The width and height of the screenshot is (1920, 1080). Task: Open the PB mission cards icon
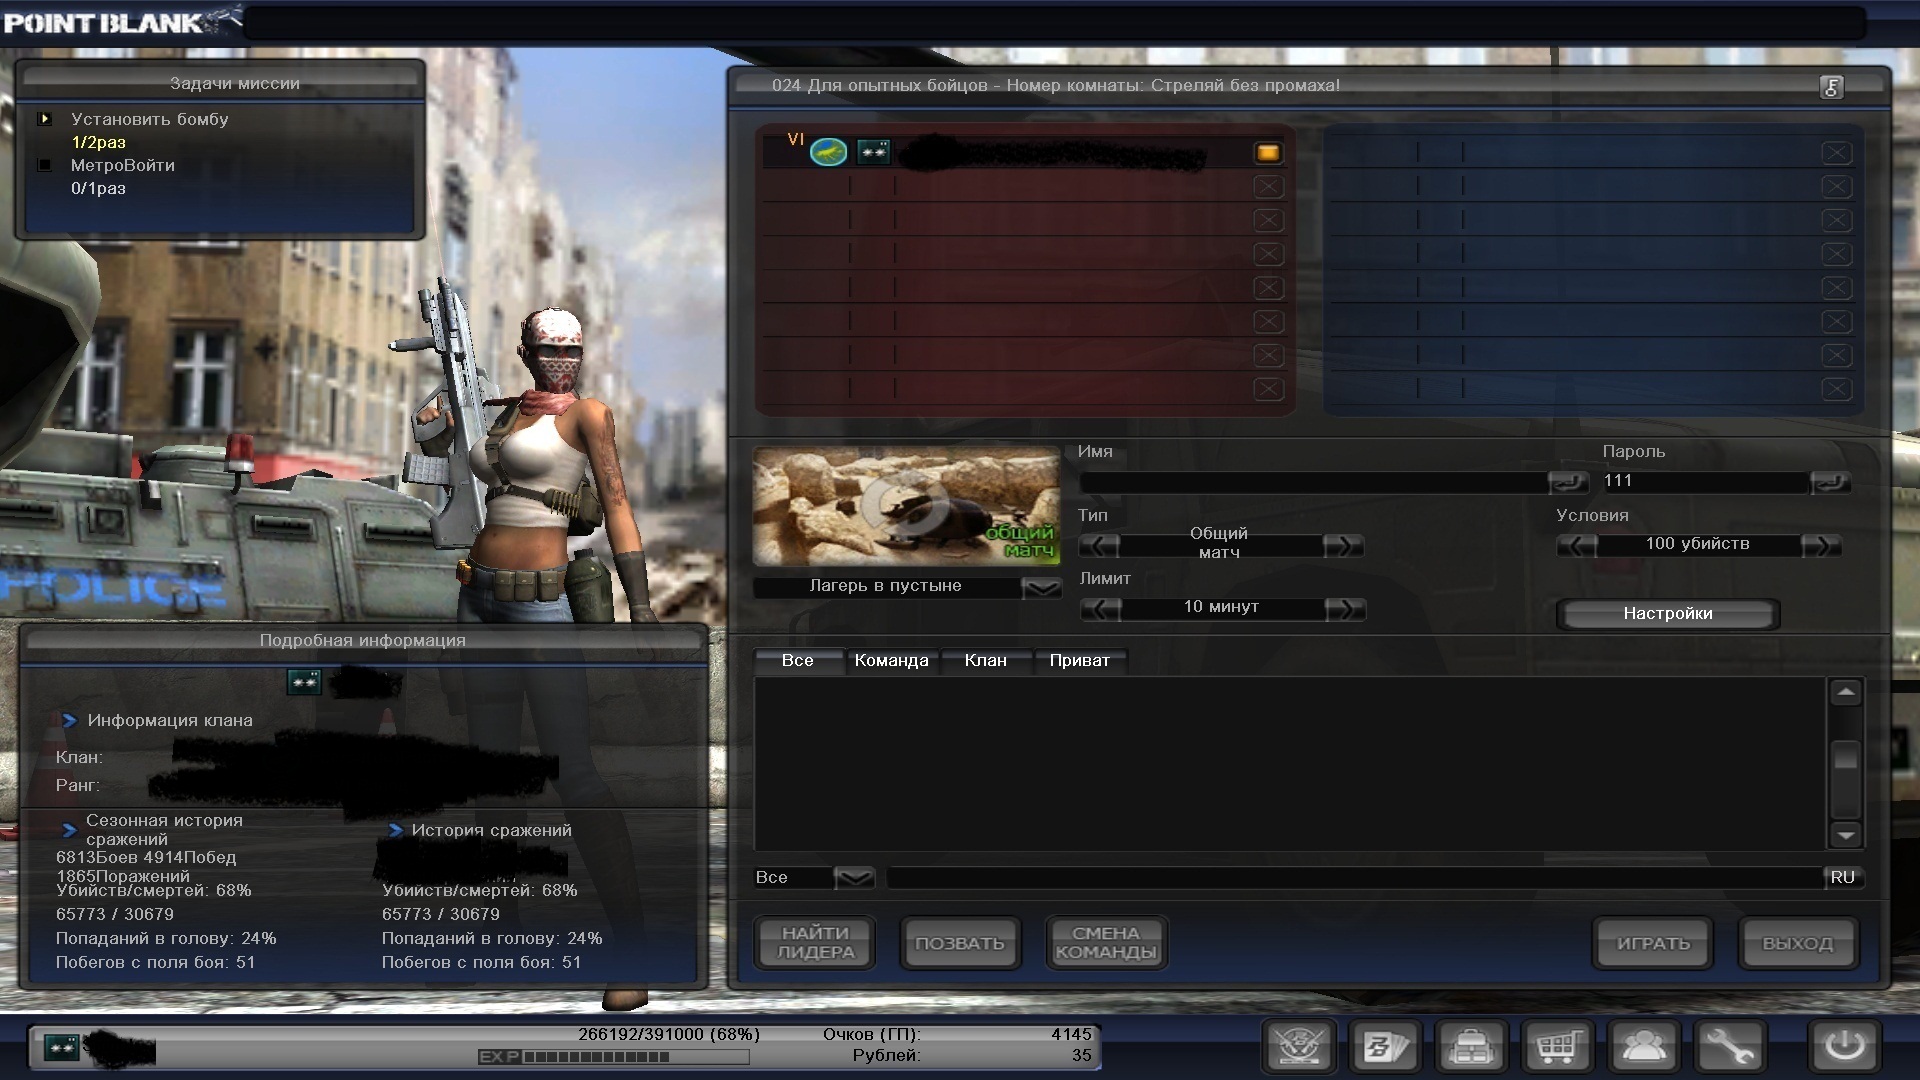click(x=1385, y=1047)
